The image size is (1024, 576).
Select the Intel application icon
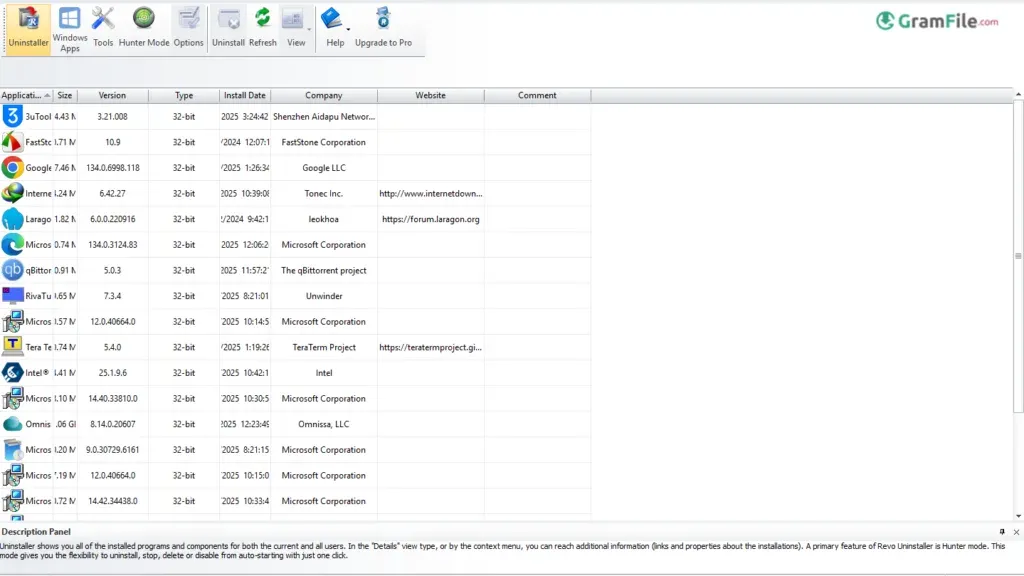click(12, 373)
